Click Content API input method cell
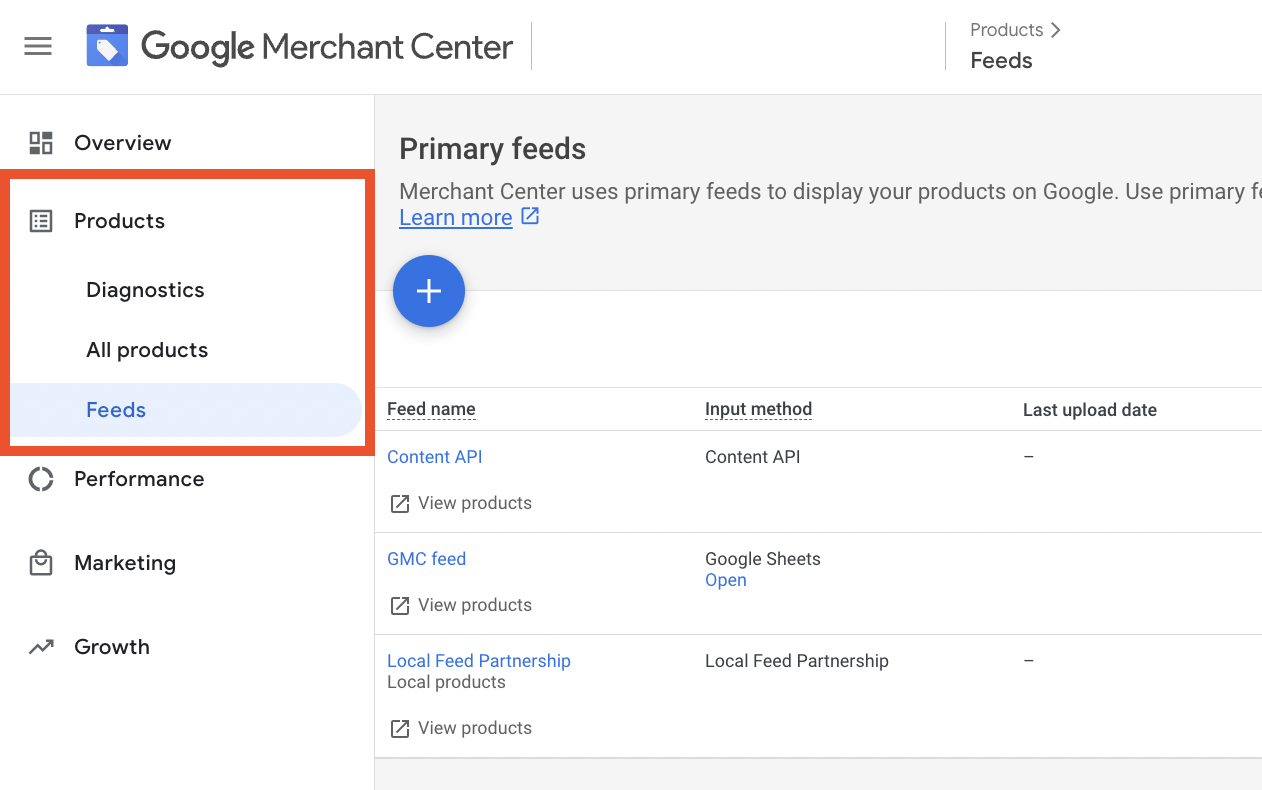The width and height of the screenshot is (1262, 790). click(753, 457)
